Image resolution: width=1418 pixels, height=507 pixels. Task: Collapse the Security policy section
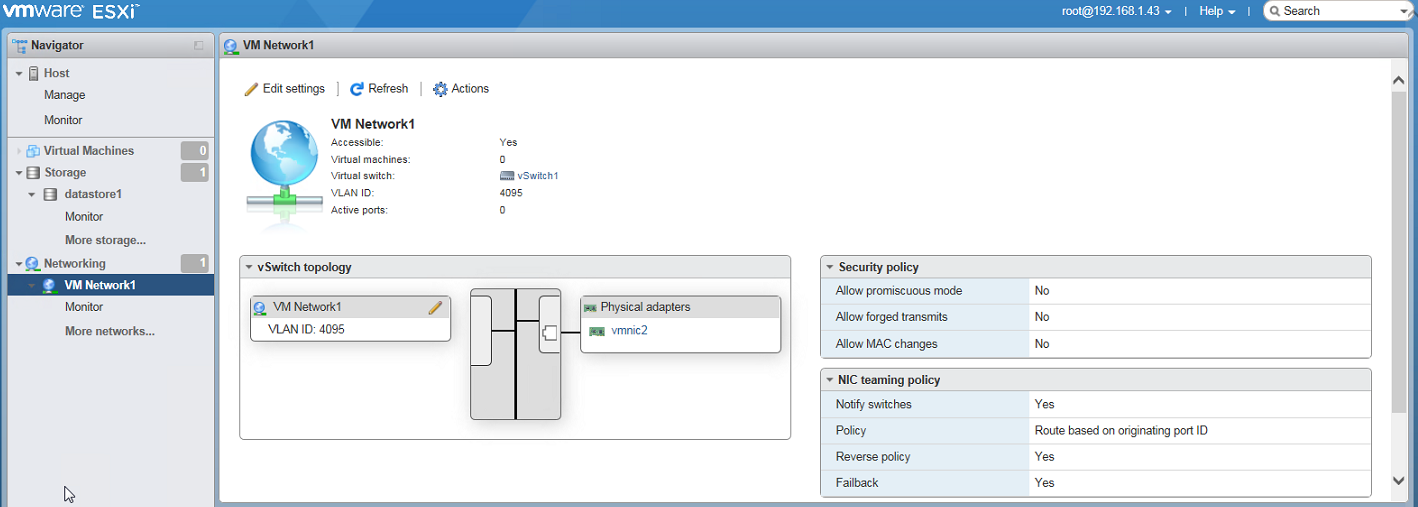tap(830, 268)
